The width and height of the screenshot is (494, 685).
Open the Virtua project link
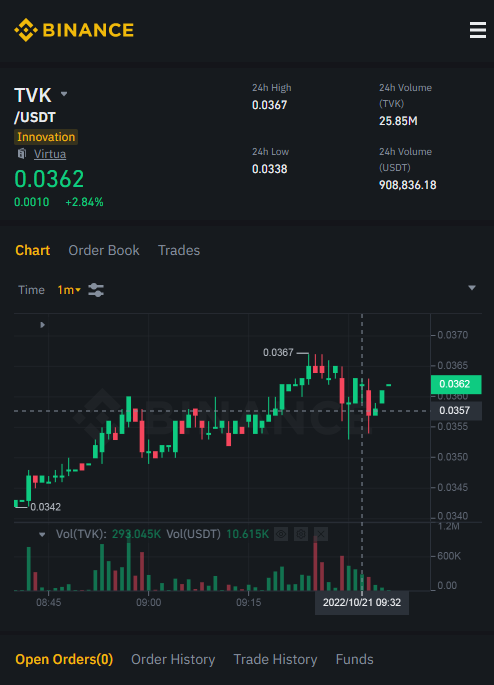tap(50, 154)
